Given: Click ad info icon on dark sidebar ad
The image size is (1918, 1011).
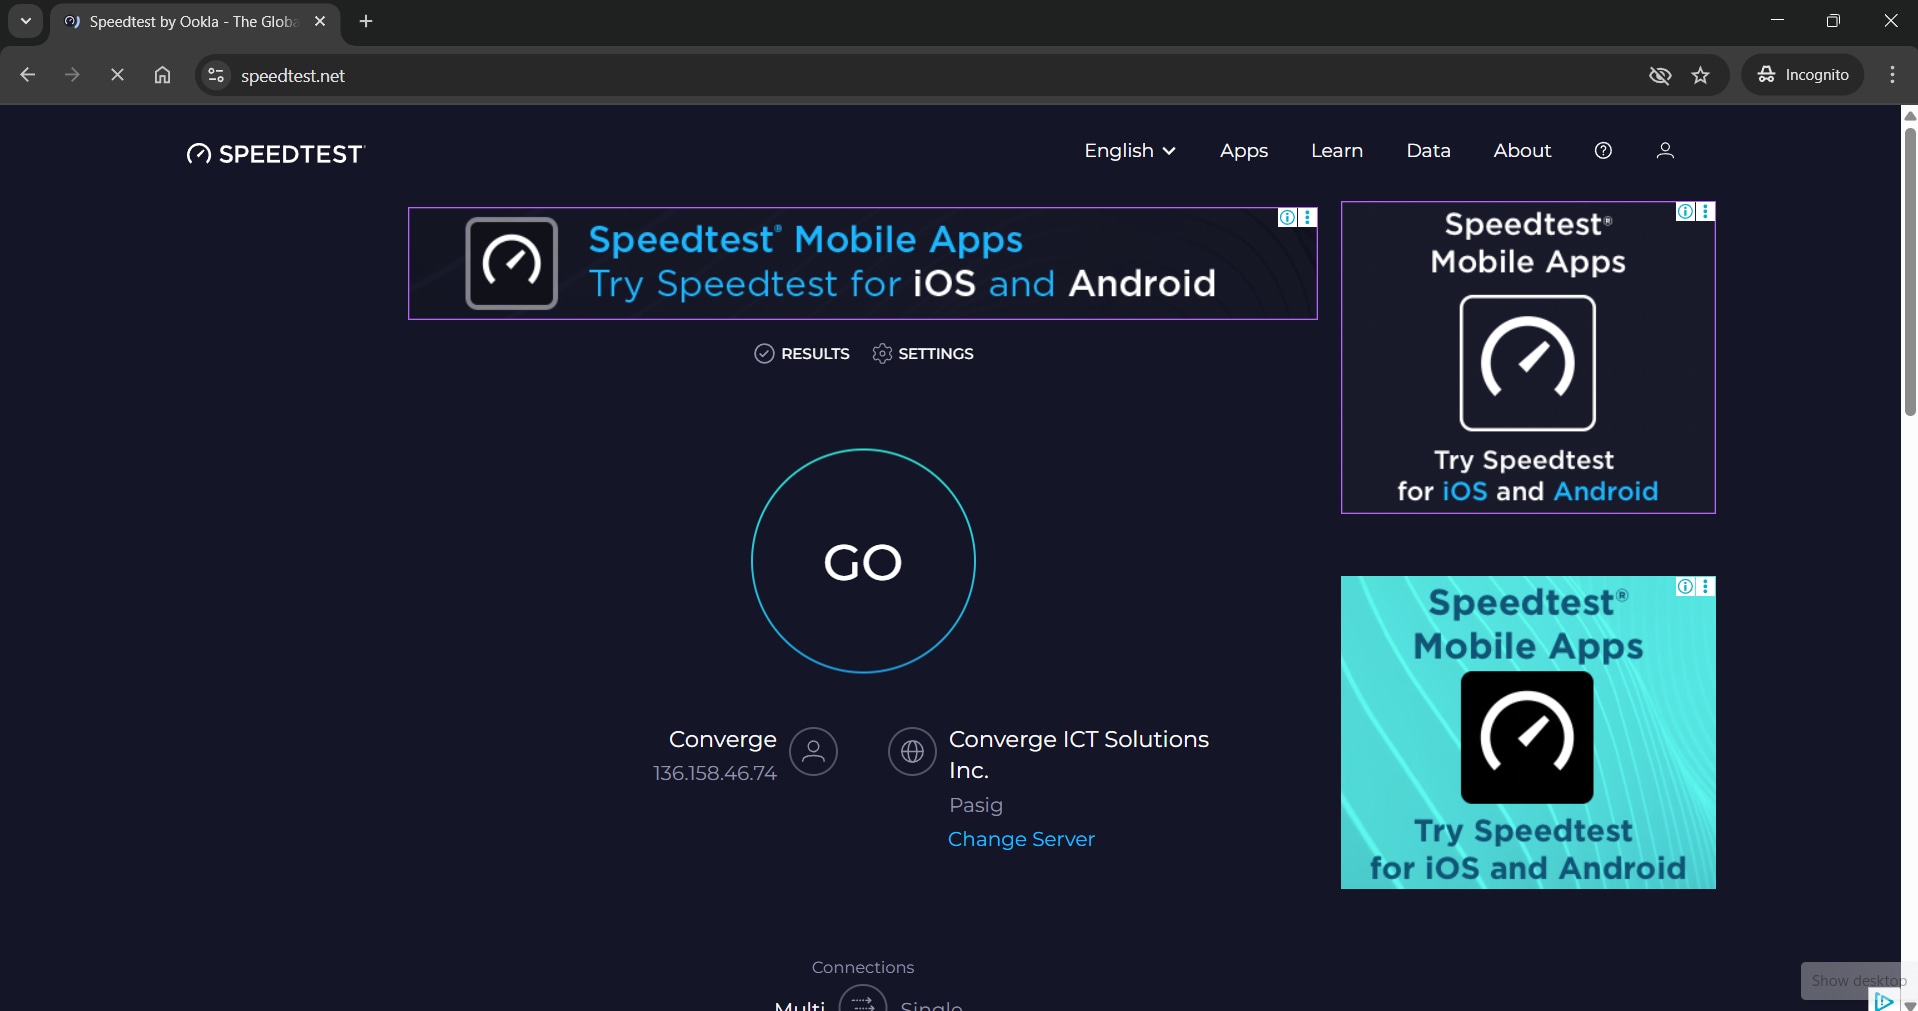Looking at the screenshot, I should pyautogui.click(x=1686, y=211).
